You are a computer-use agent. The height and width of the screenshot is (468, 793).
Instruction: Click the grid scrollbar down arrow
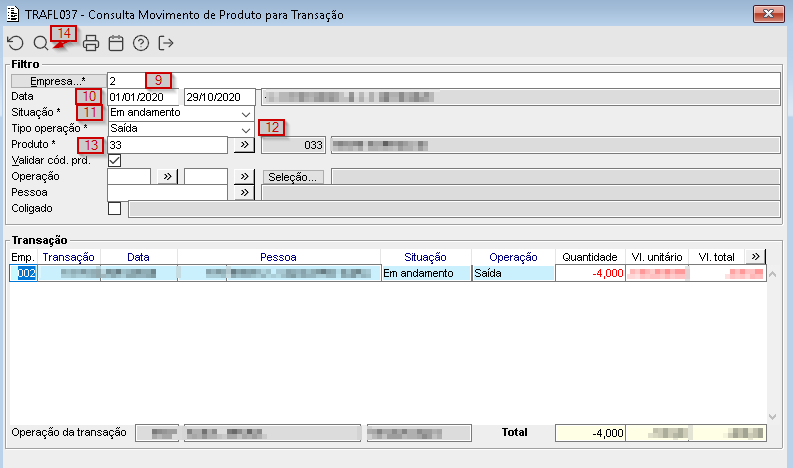coord(772,417)
